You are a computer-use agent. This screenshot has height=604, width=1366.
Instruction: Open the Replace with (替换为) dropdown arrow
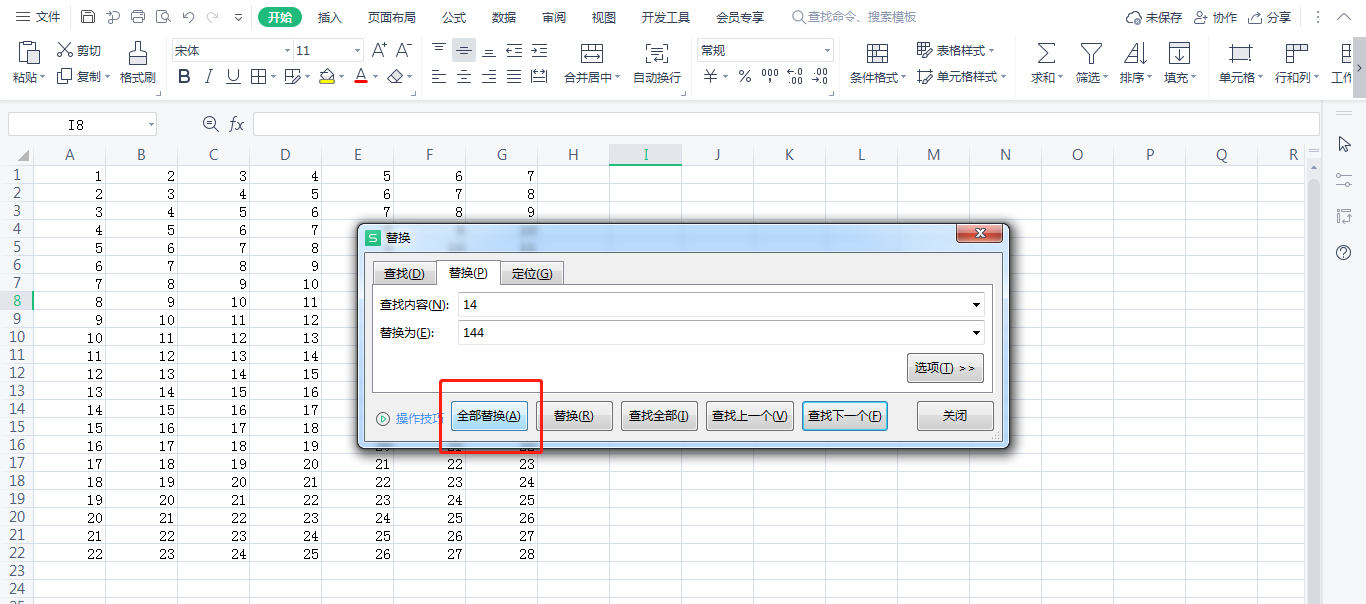(x=975, y=333)
